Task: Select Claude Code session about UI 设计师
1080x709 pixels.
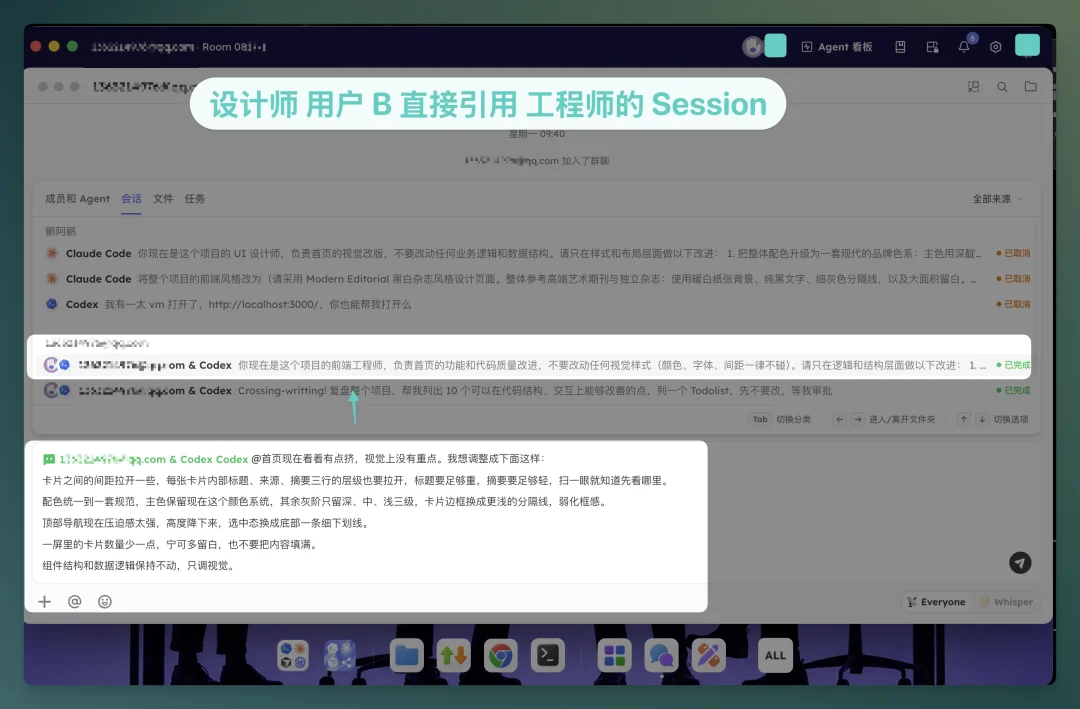Action: pos(536,254)
